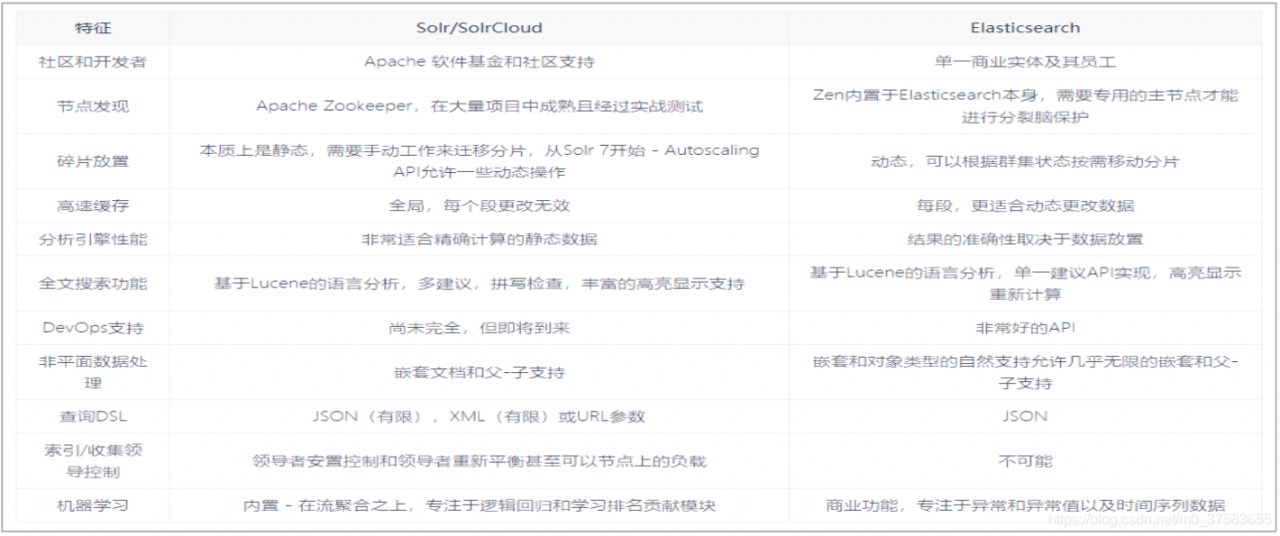
Task: Click the 商业功能，专注于异常 cell
Action: tap(1025, 506)
